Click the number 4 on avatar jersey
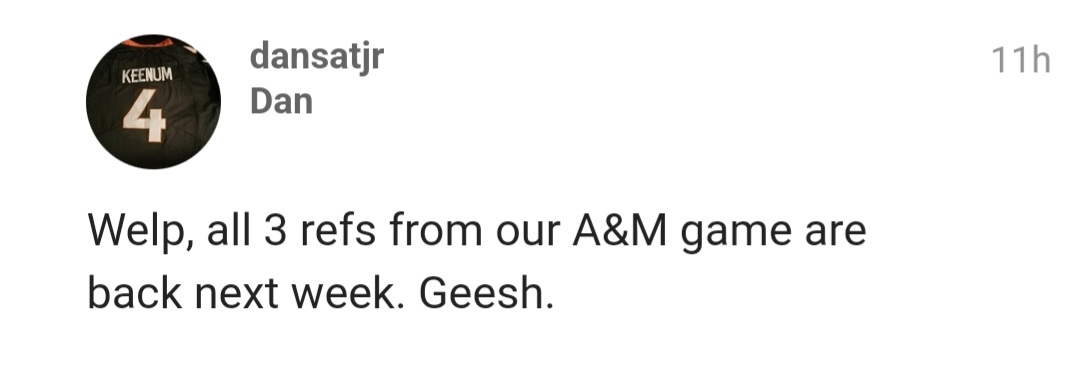 [x=144, y=117]
